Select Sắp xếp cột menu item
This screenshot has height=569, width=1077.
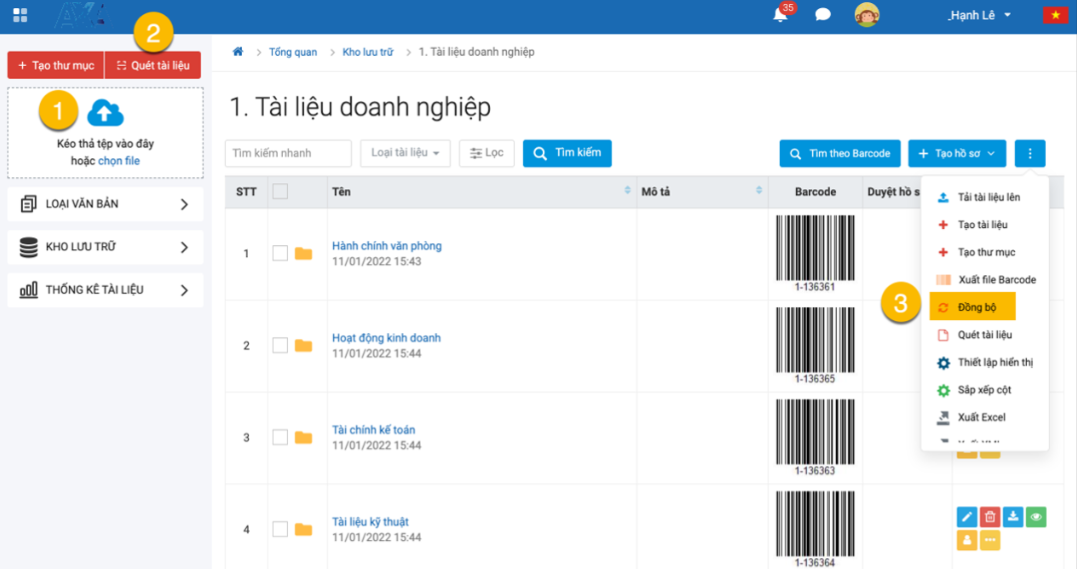(984, 390)
